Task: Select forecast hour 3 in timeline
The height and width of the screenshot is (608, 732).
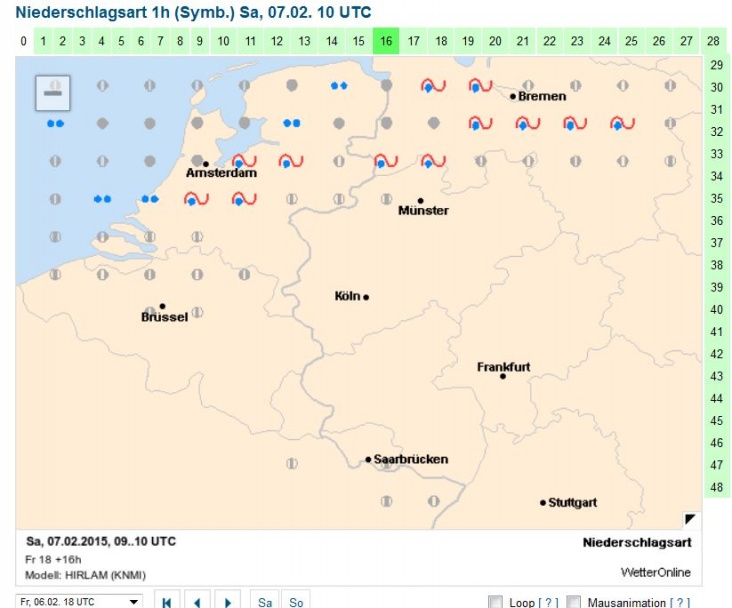Action: coord(82,41)
